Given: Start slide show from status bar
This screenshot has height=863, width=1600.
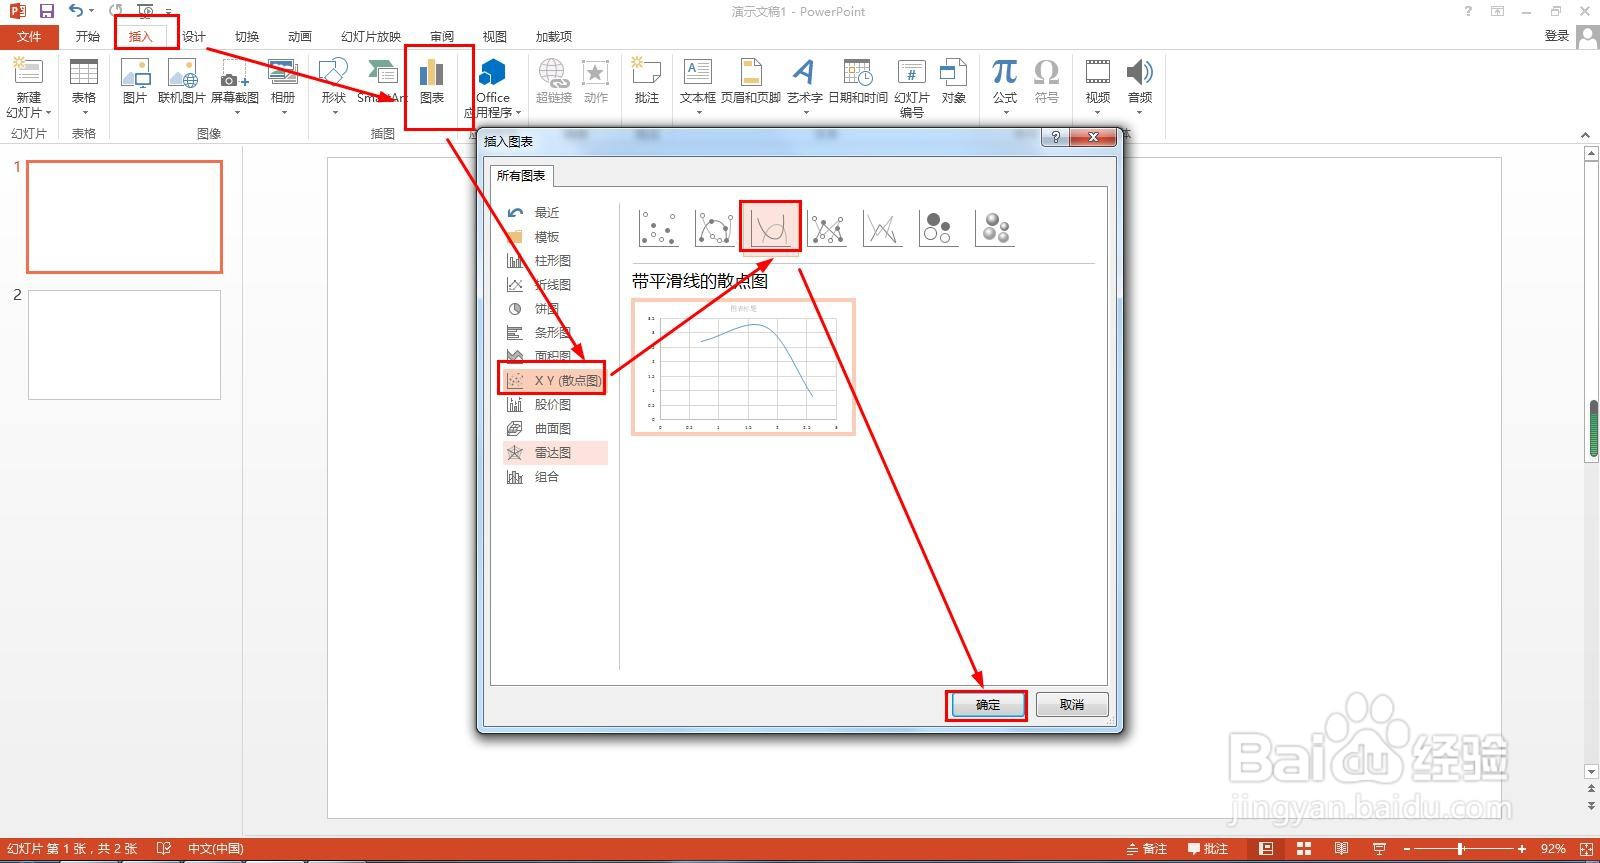Looking at the screenshot, I should [1379, 849].
